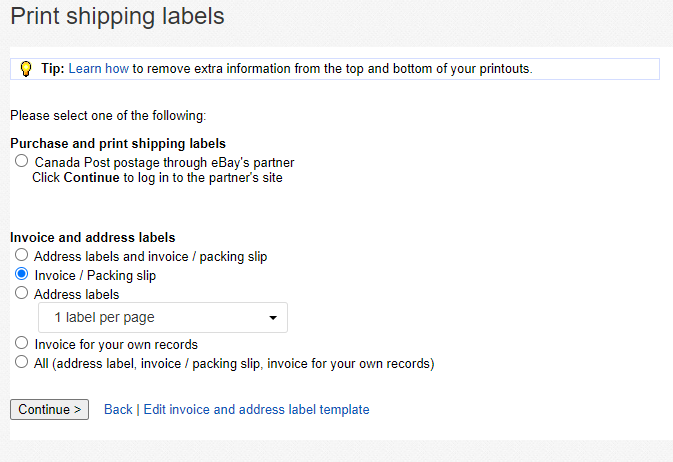The height and width of the screenshot is (462, 673).
Task: Open "Edit invoice and address label template" link
Action: point(256,409)
